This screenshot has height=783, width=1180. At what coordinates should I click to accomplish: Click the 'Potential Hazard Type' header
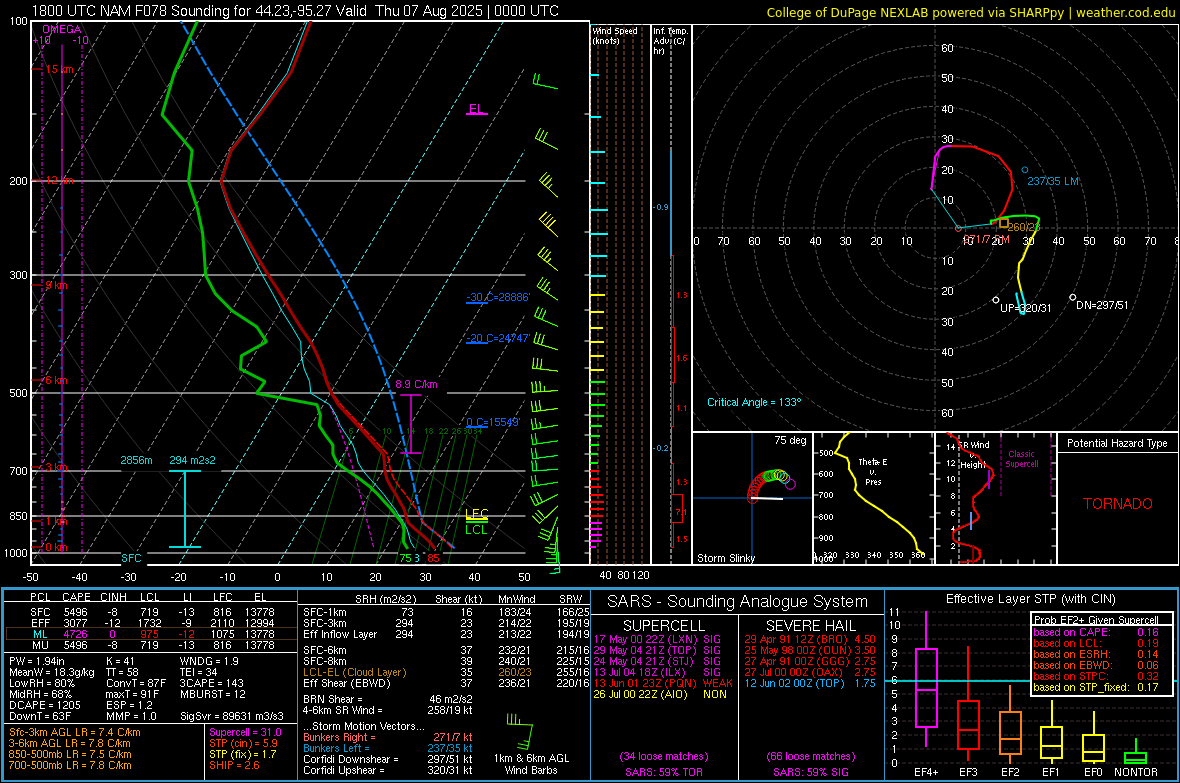pyautogui.click(x=1117, y=443)
